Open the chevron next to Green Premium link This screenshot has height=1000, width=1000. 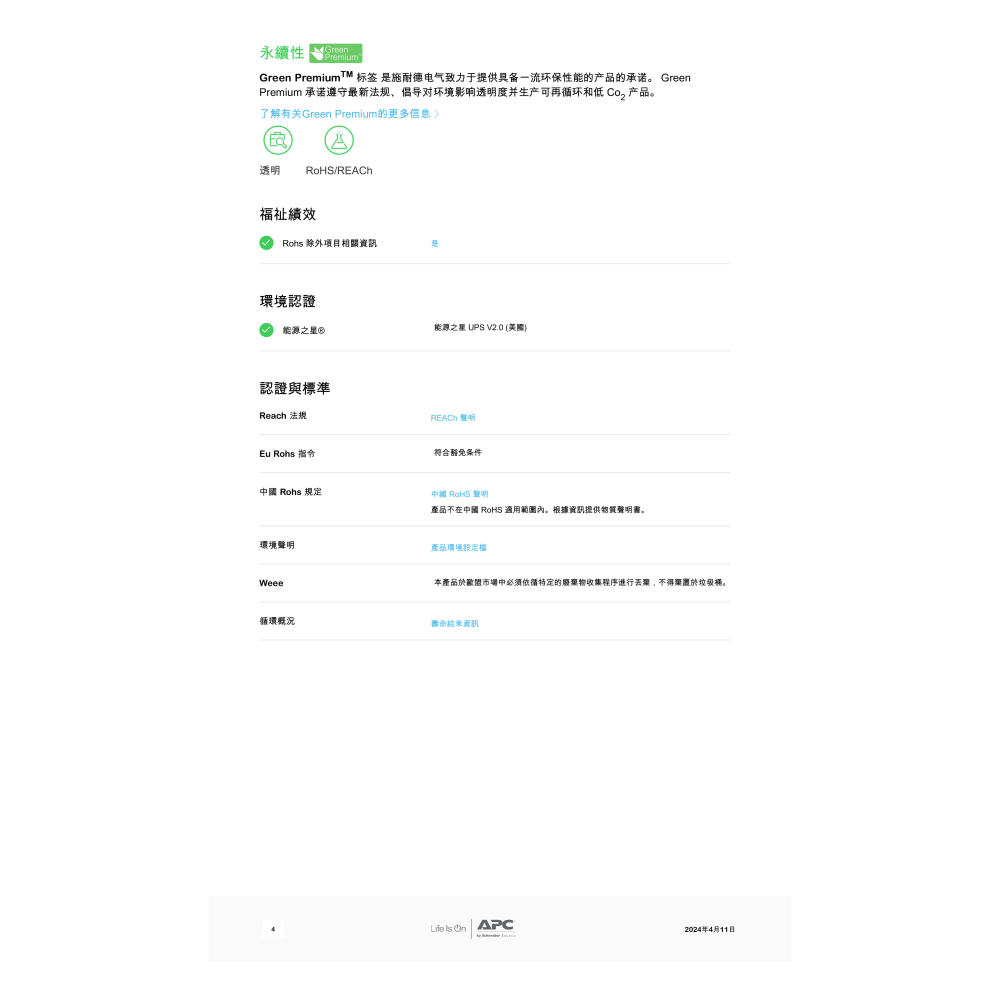(436, 113)
